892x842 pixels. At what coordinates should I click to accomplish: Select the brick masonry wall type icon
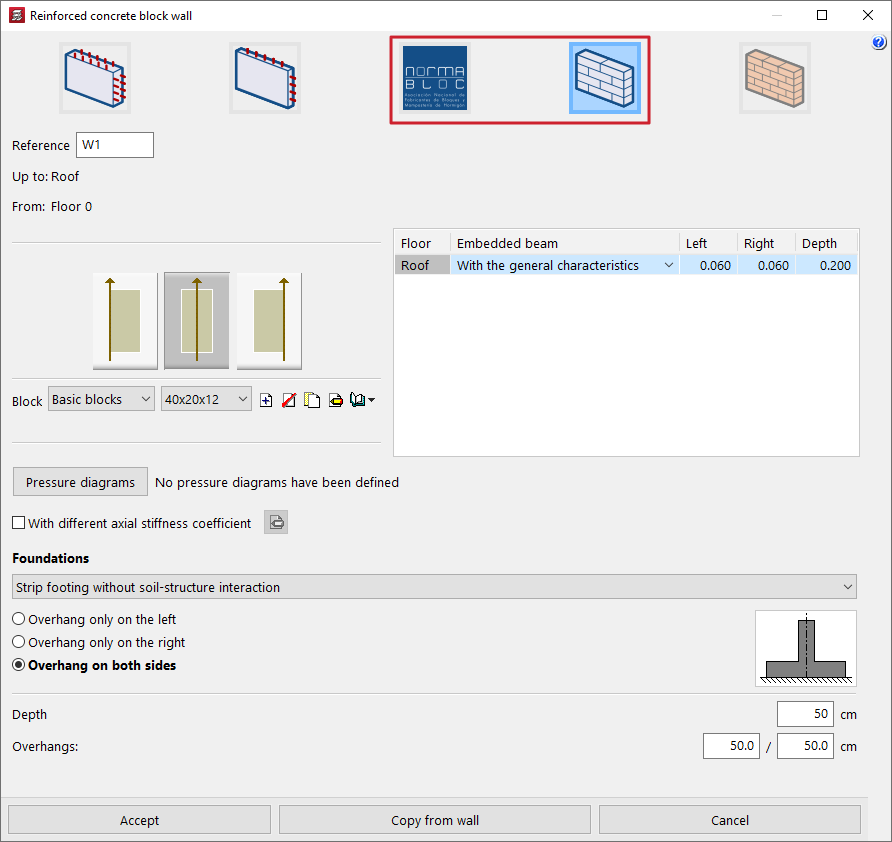775,78
